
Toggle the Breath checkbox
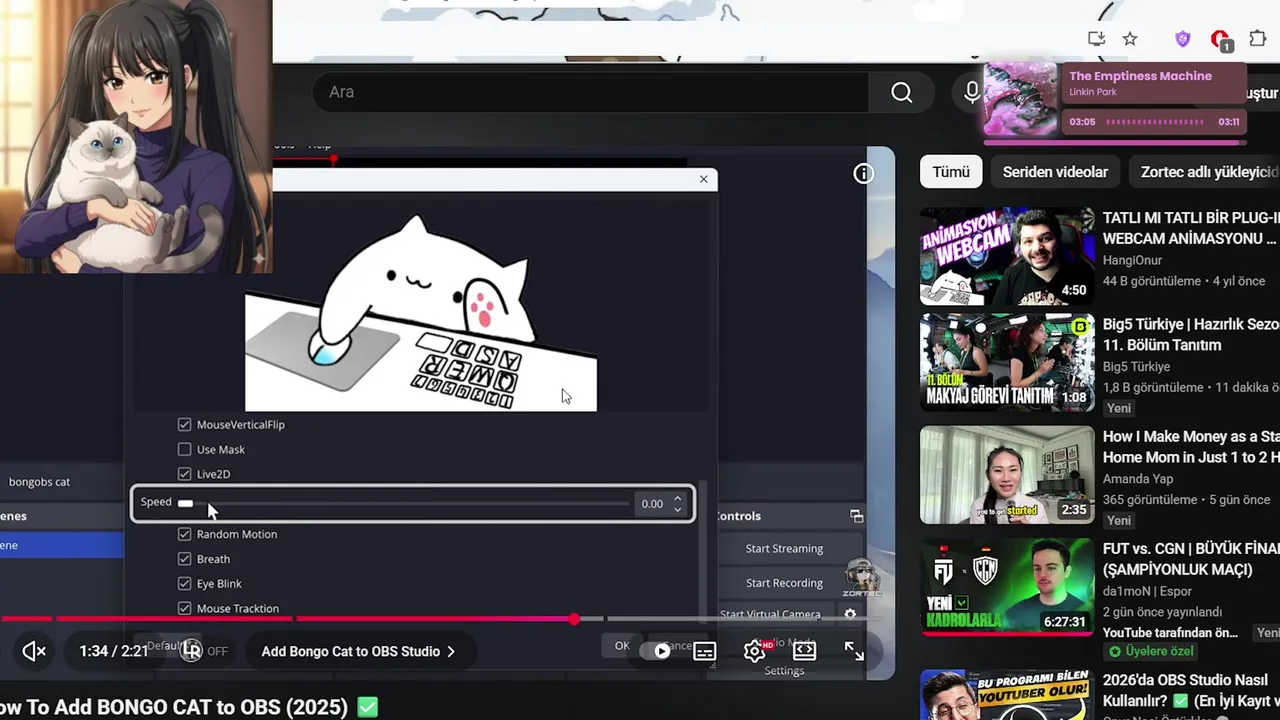pyautogui.click(x=184, y=559)
